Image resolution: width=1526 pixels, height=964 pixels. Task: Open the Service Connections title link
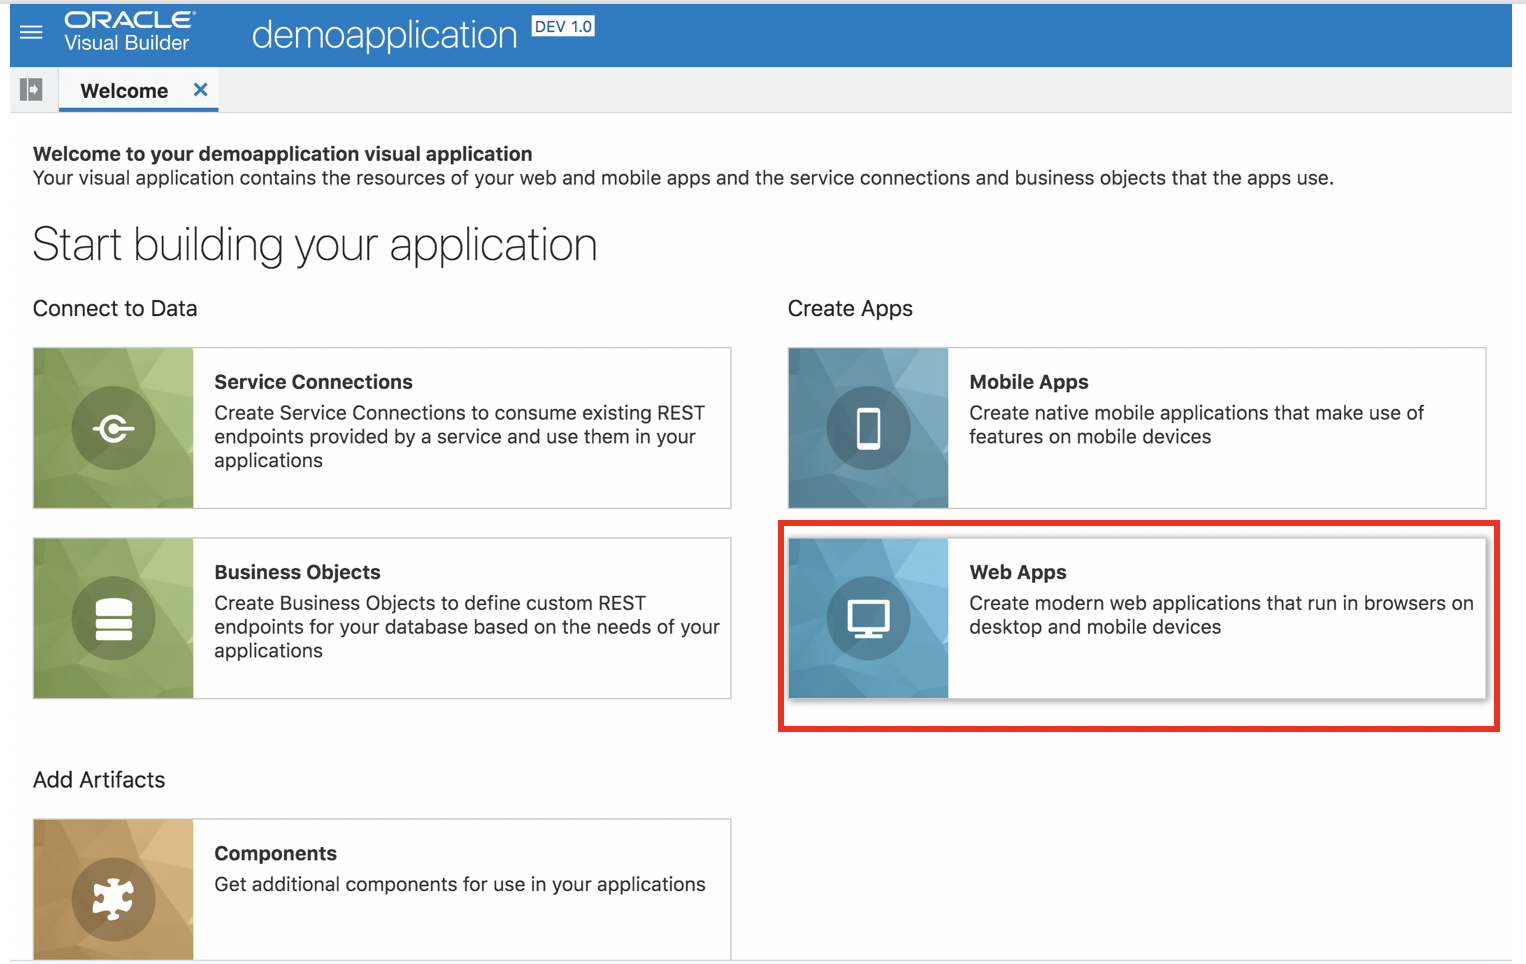[313, 382]
